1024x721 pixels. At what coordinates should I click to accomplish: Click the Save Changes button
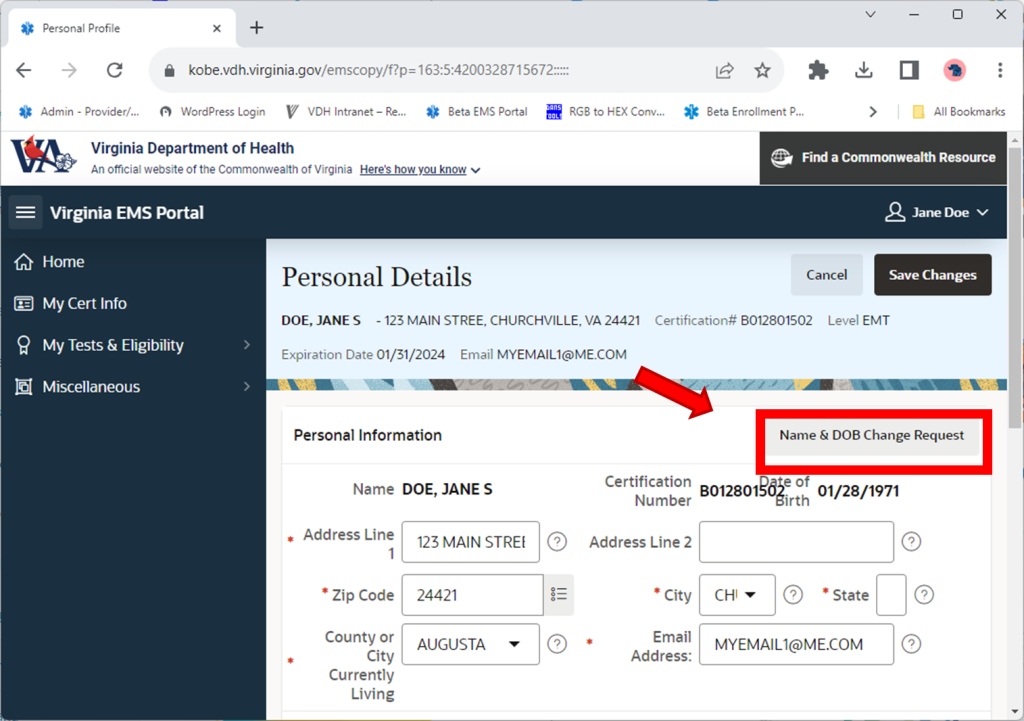[932, 275]
